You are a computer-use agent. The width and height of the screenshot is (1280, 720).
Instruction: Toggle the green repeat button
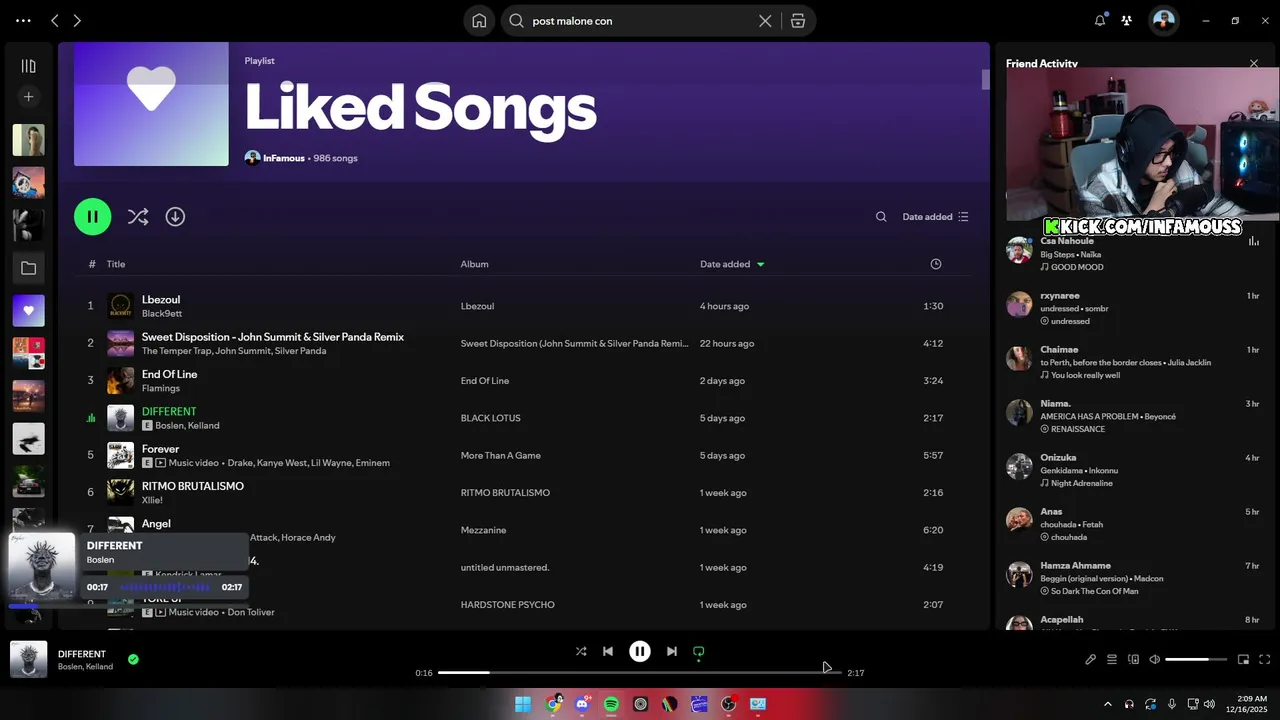tap(699, 651)
